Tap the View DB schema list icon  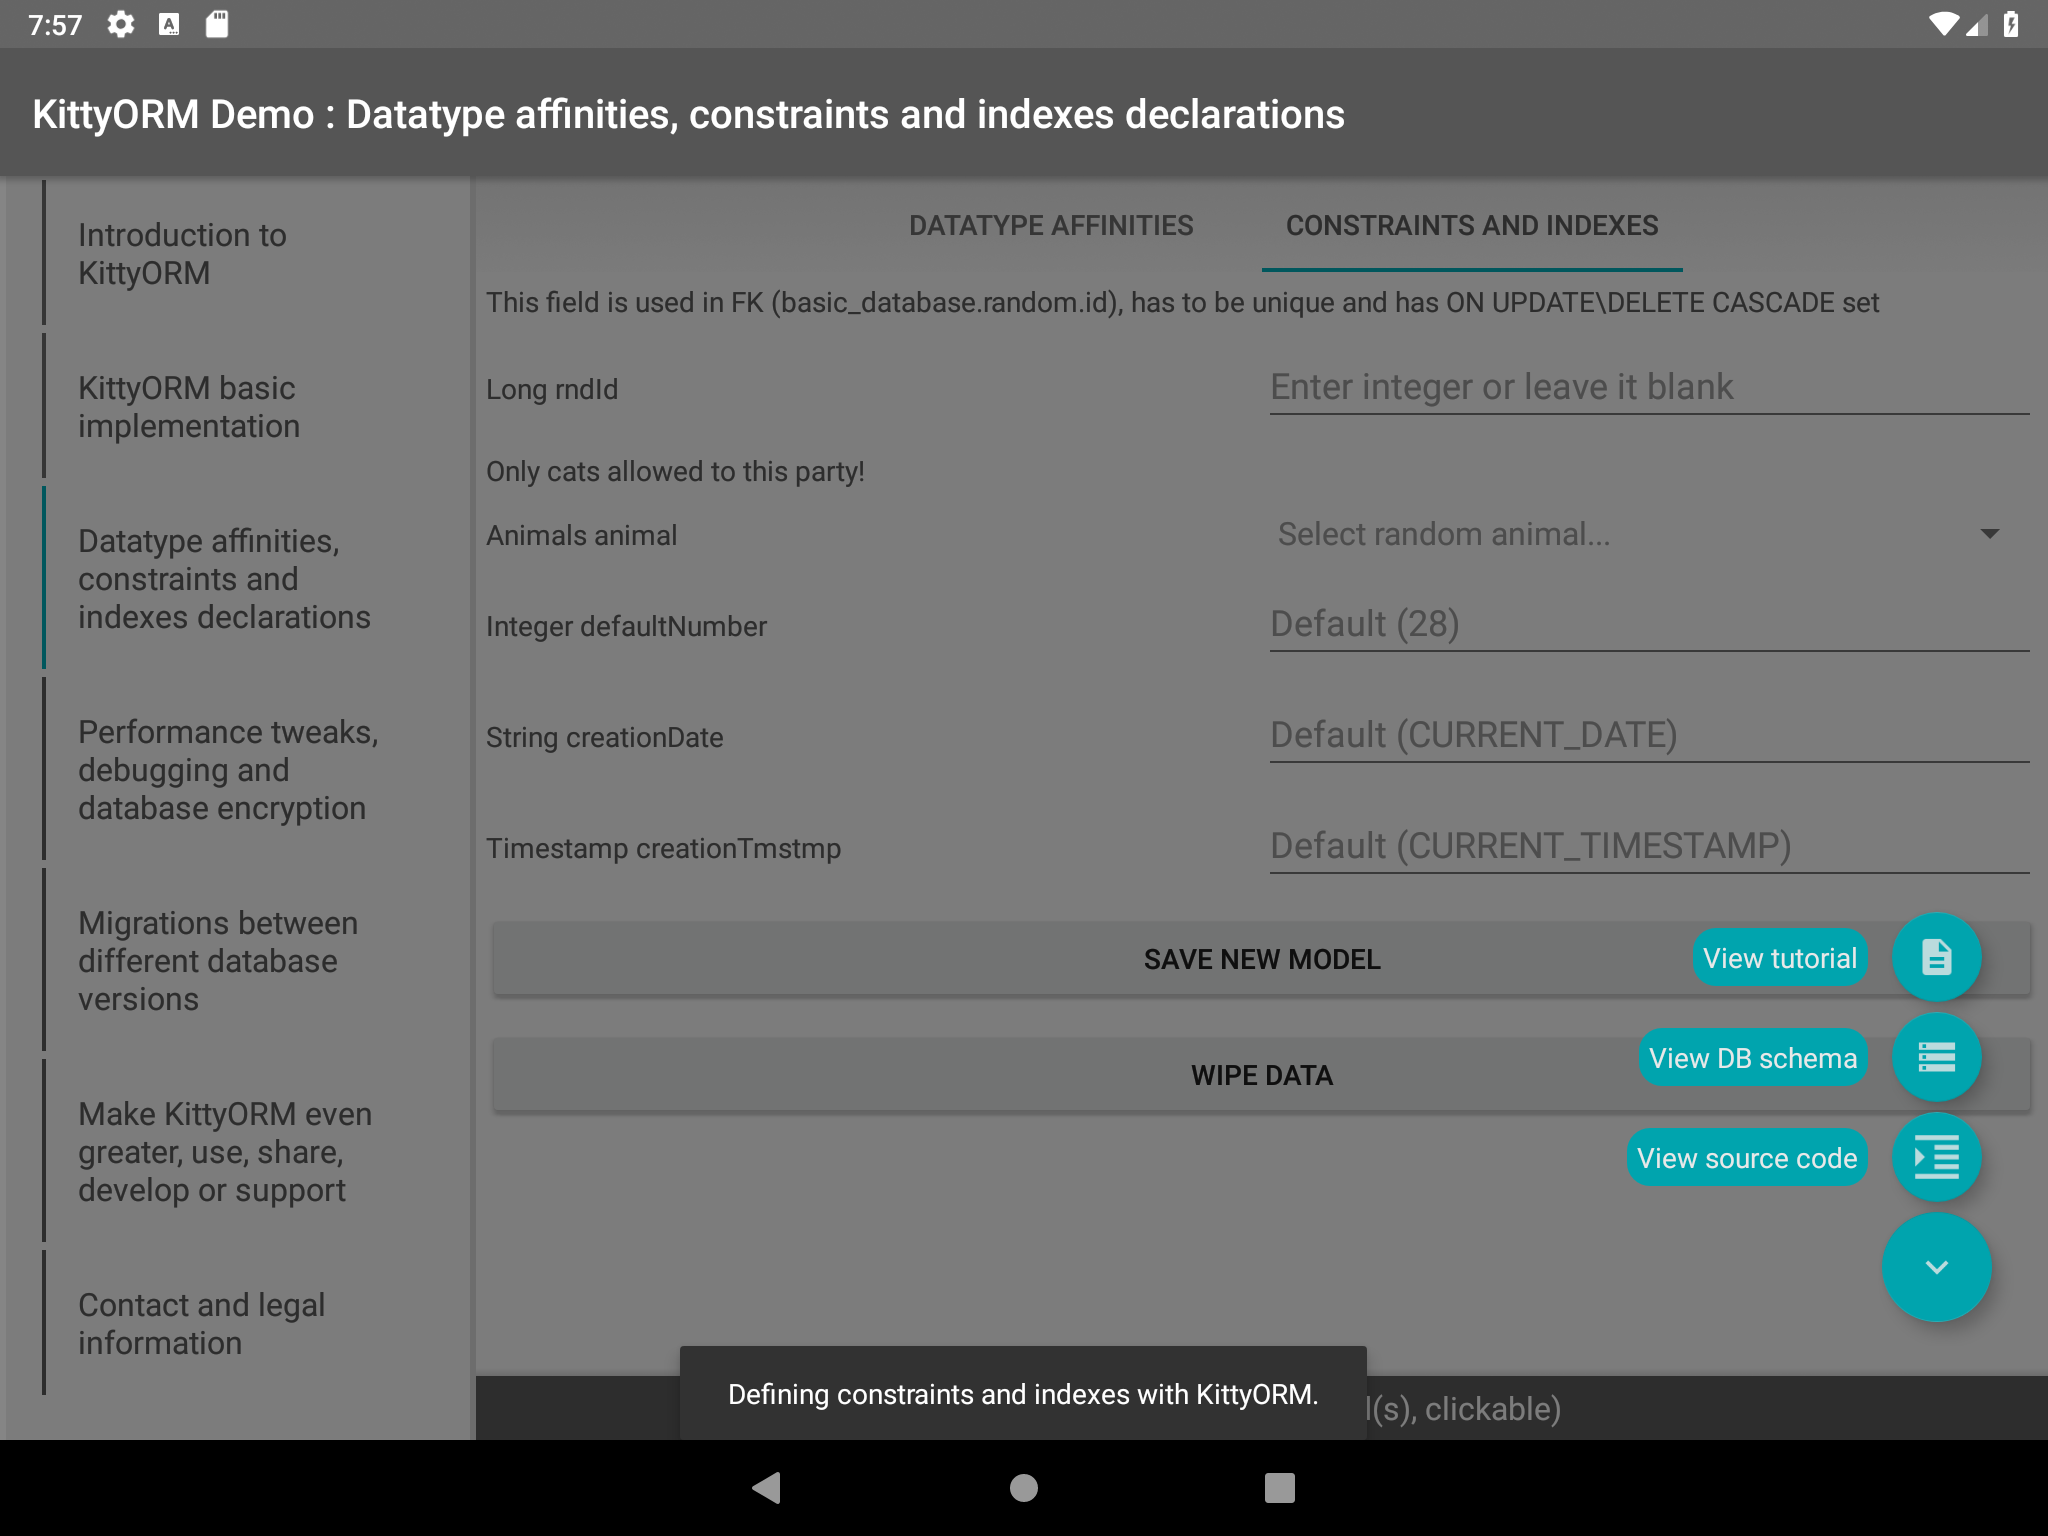click(1936, 1057)
